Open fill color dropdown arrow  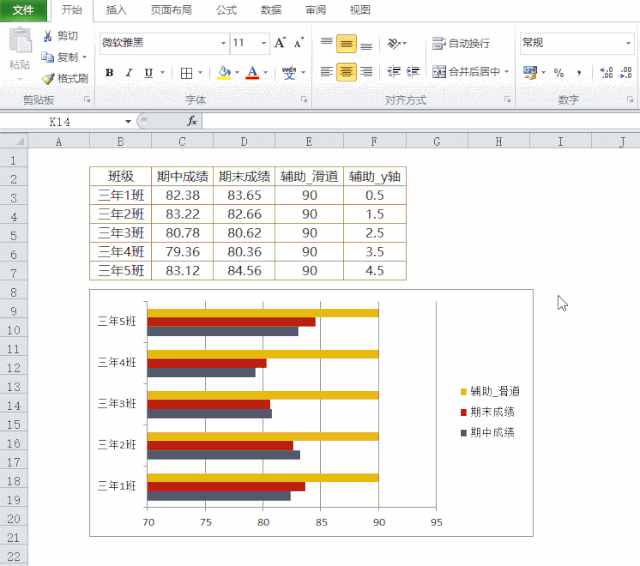click(x=237, y=73)
